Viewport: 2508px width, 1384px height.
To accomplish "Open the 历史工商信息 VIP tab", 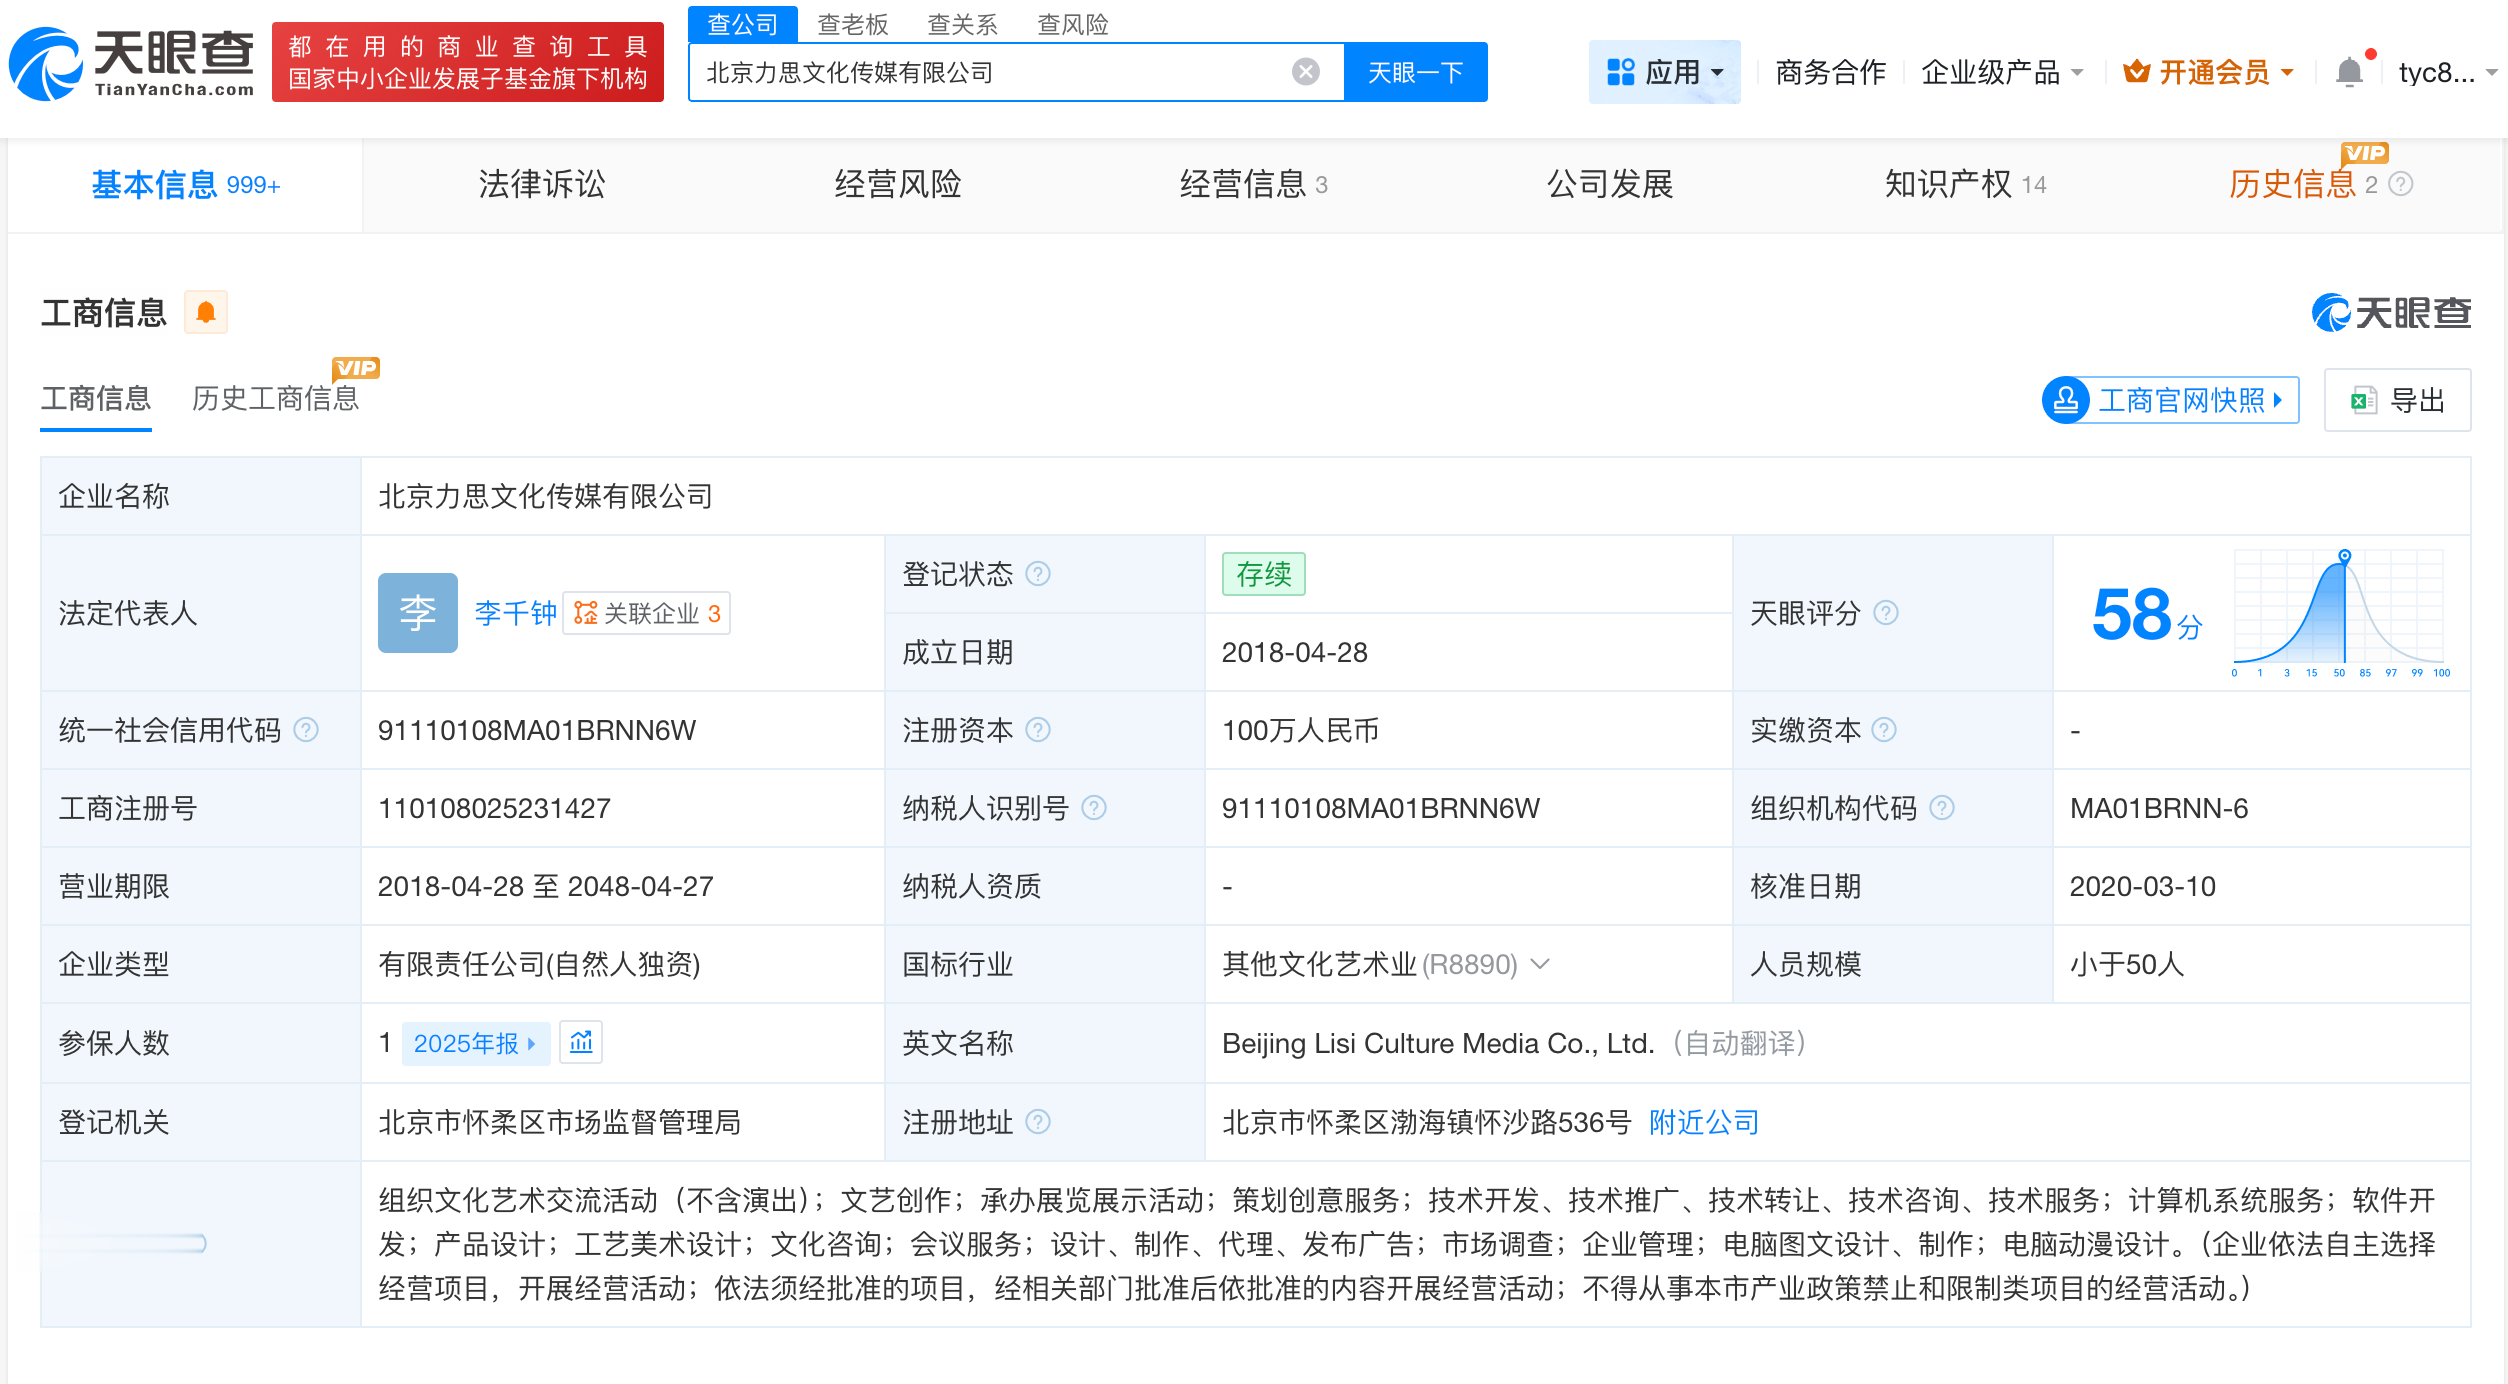I will (277, 398).
